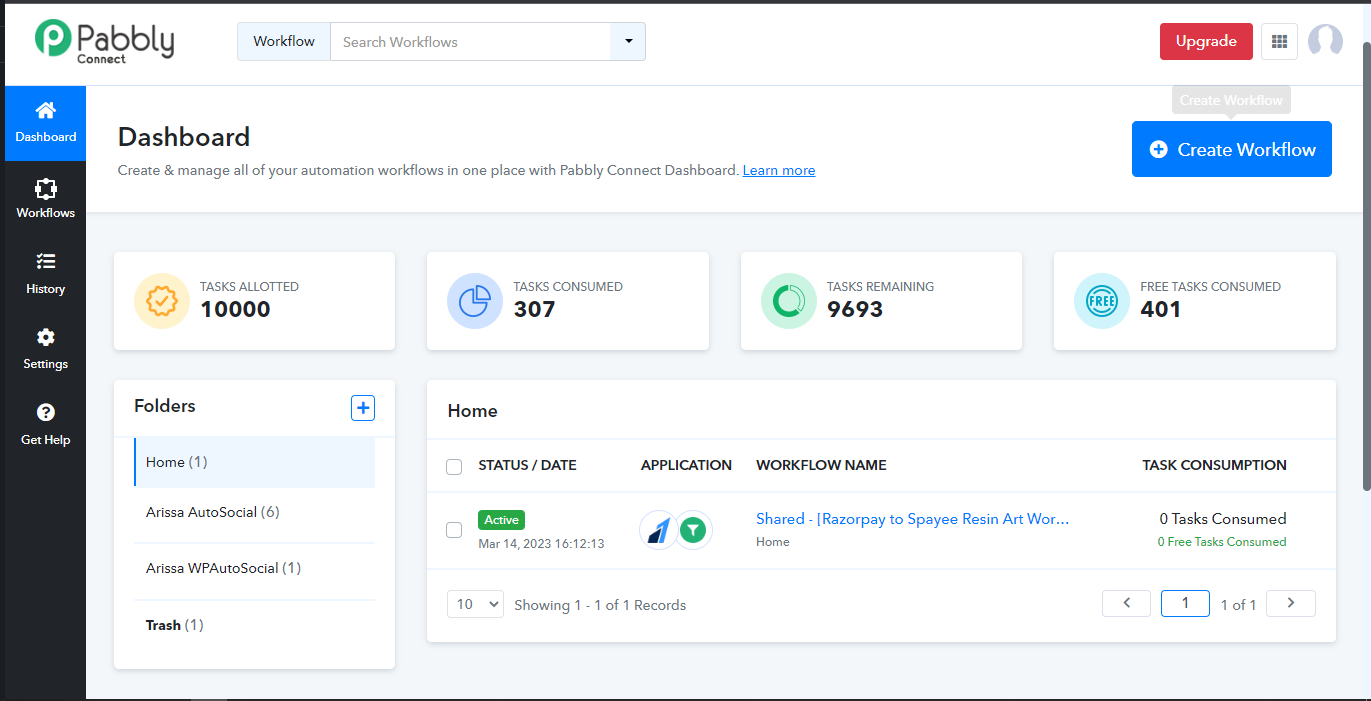Click the vertical scrollbar on the right
Screen dimensions: 1371x701
point(1367,265)
